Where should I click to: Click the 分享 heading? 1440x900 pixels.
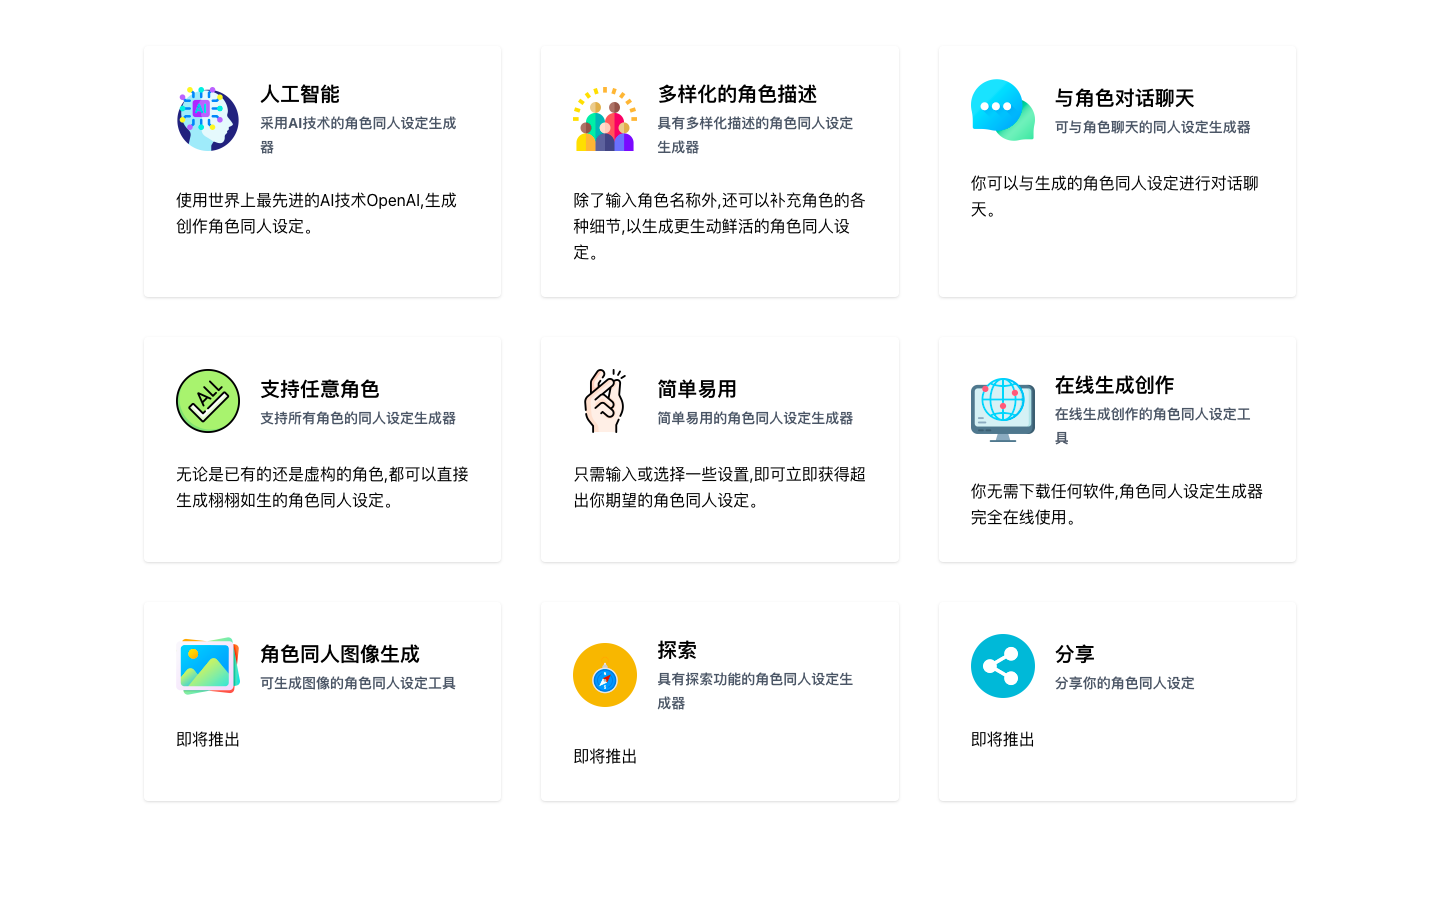click(x=1075, y=654)
